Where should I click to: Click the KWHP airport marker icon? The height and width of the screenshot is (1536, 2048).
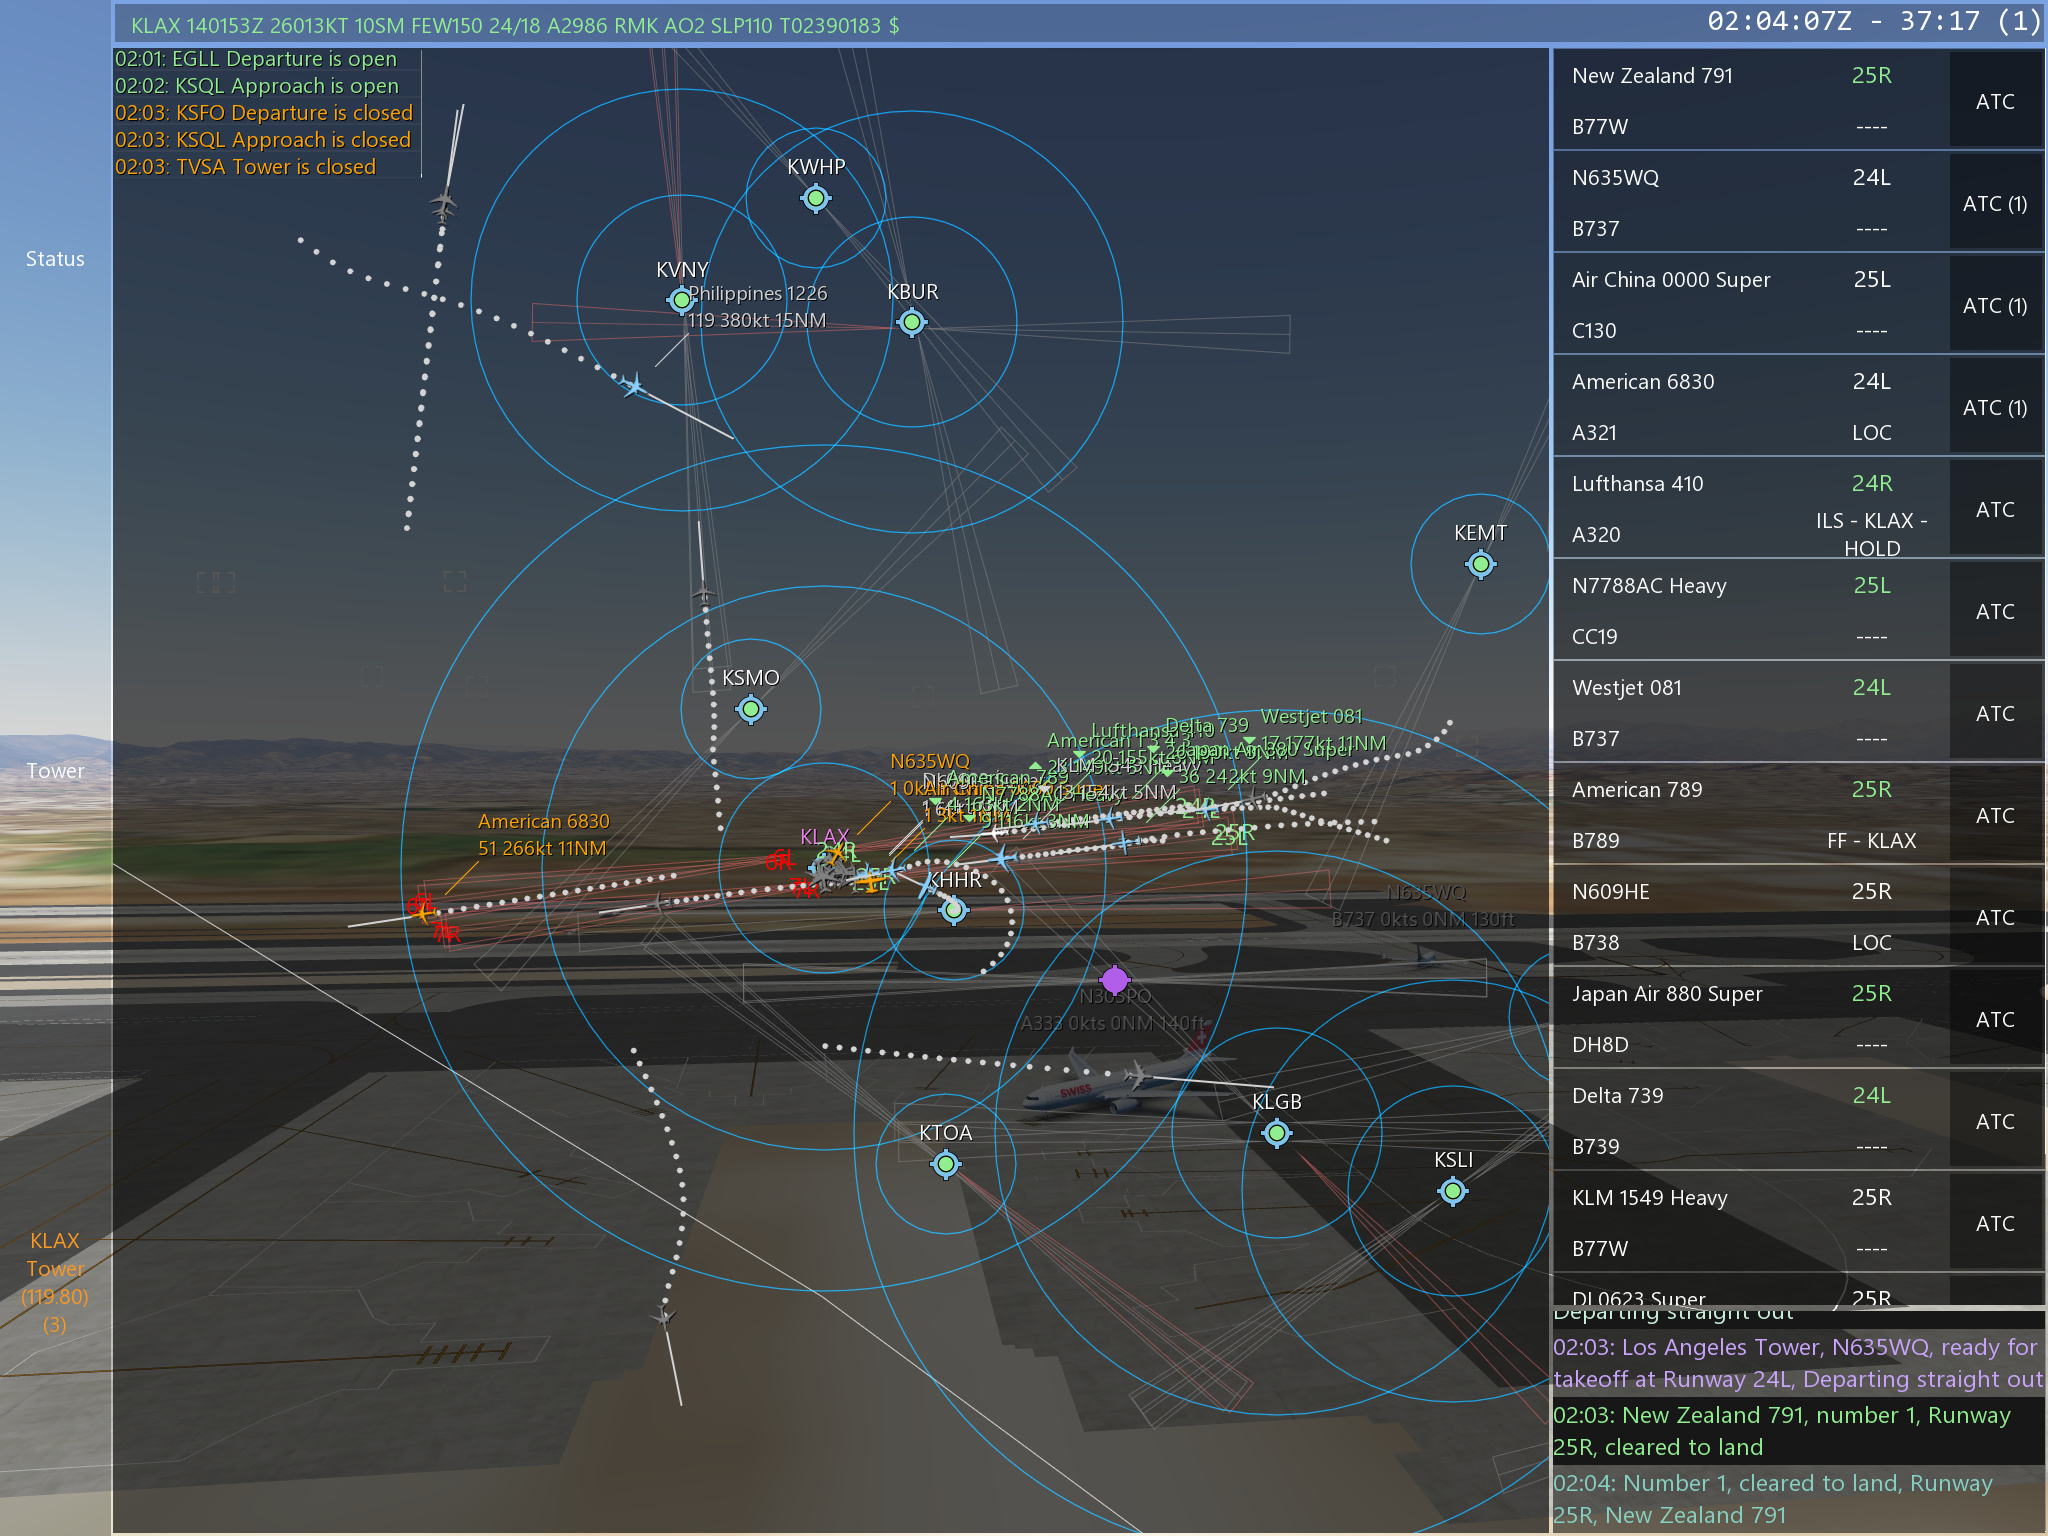pos(816,199)
